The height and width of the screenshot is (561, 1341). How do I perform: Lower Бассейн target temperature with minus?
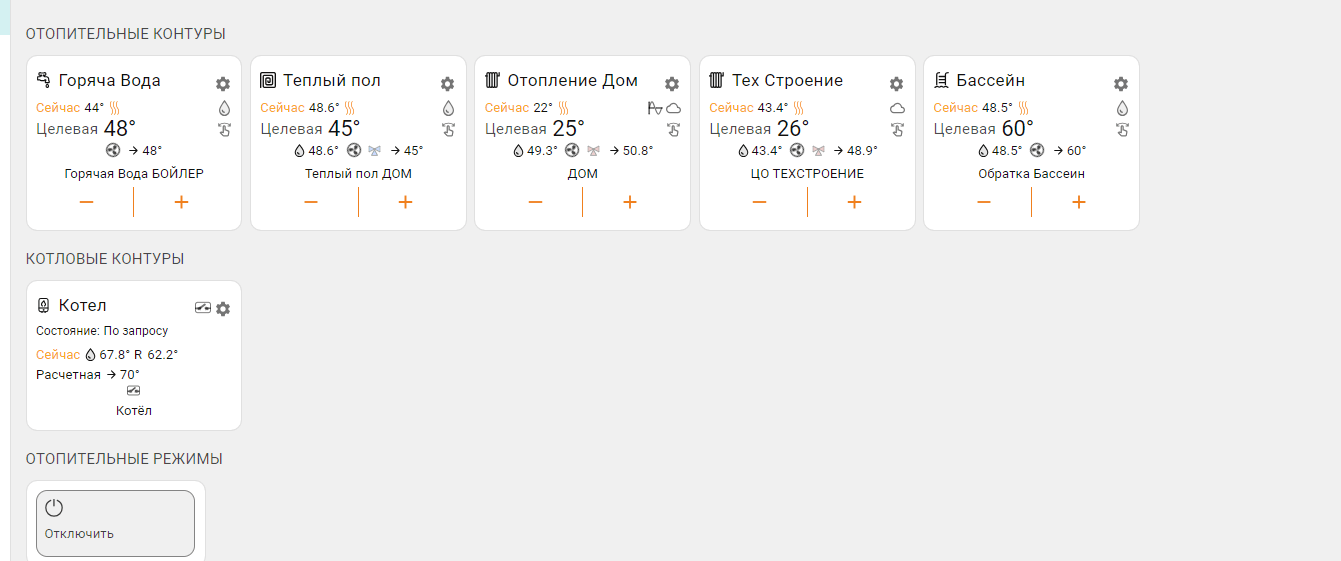pyautogui.click(x=984, y=202)
